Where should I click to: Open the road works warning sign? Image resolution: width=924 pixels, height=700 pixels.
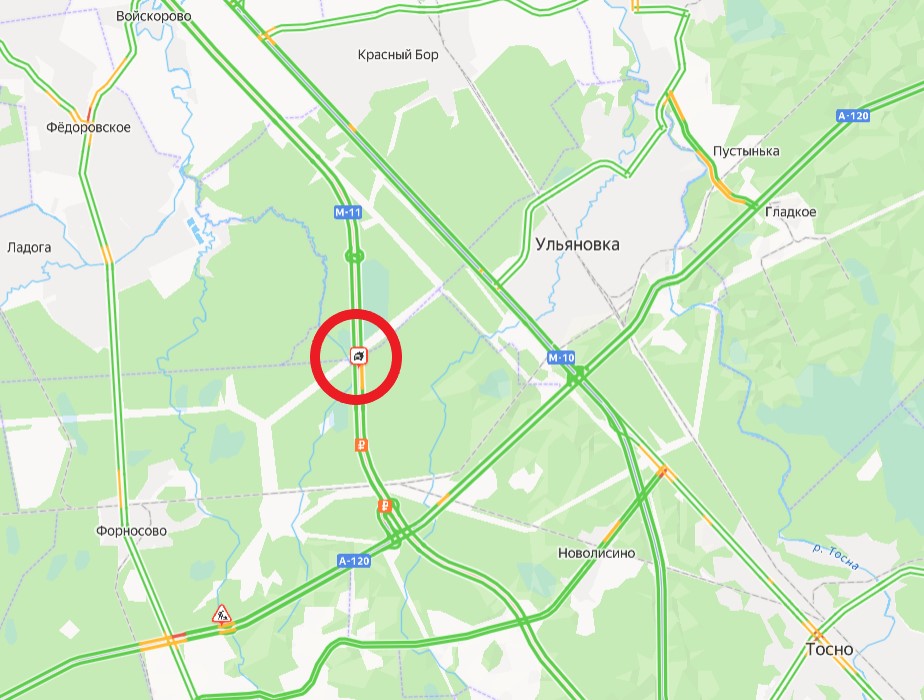click(222, 614)
